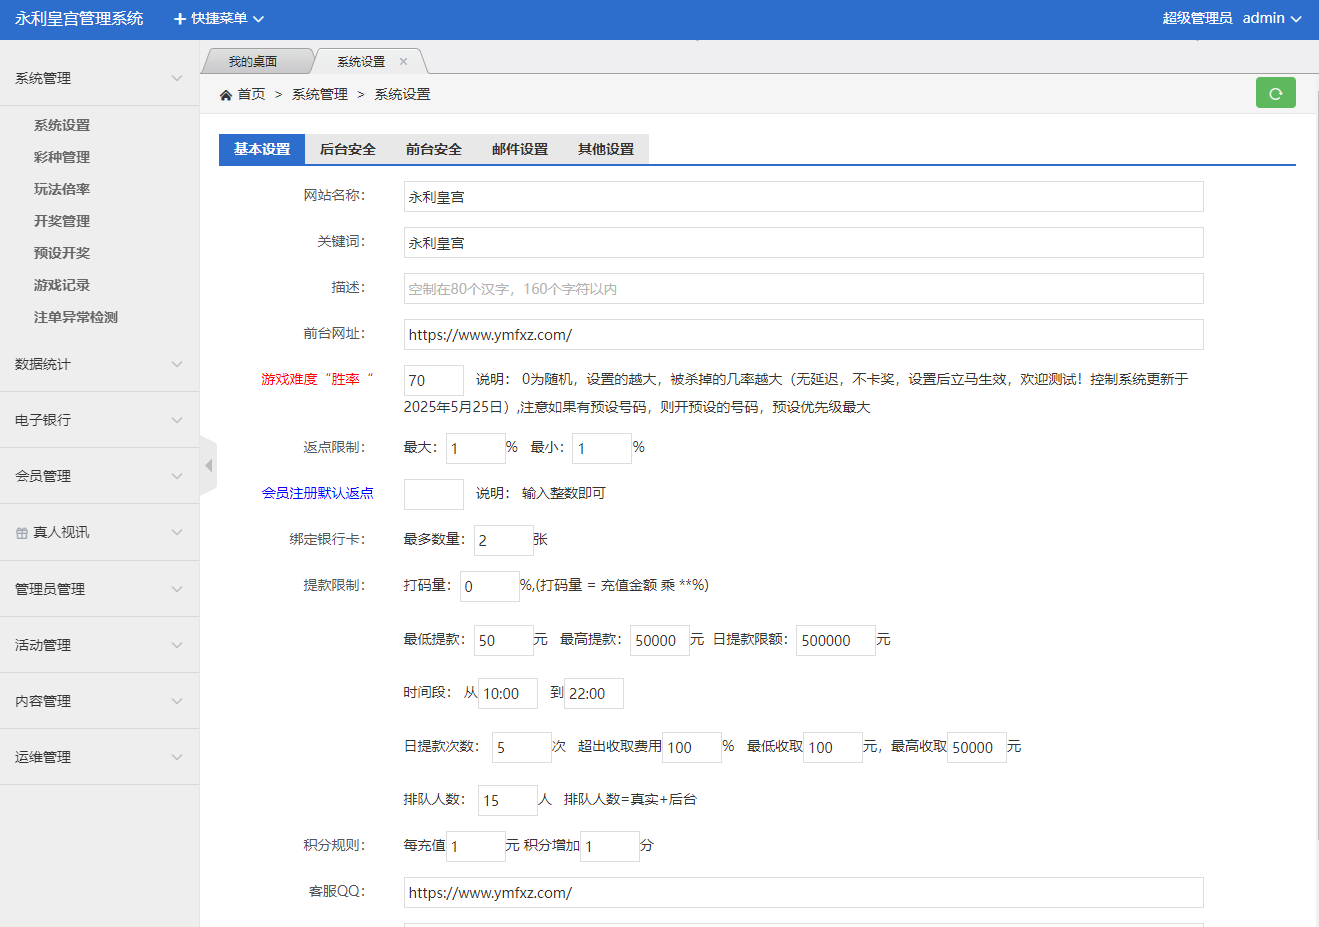Focus the 前台网址 URL field
This screenshot has height=927, width=1319.
pyautogui.click(x=803, y=335)
